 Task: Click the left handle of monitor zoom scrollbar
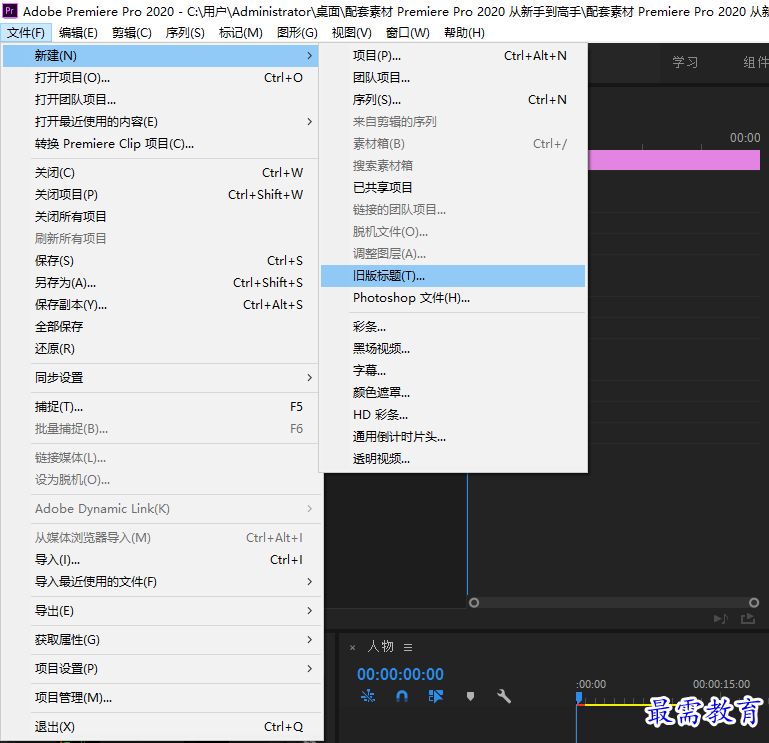[x=474, y=603]
